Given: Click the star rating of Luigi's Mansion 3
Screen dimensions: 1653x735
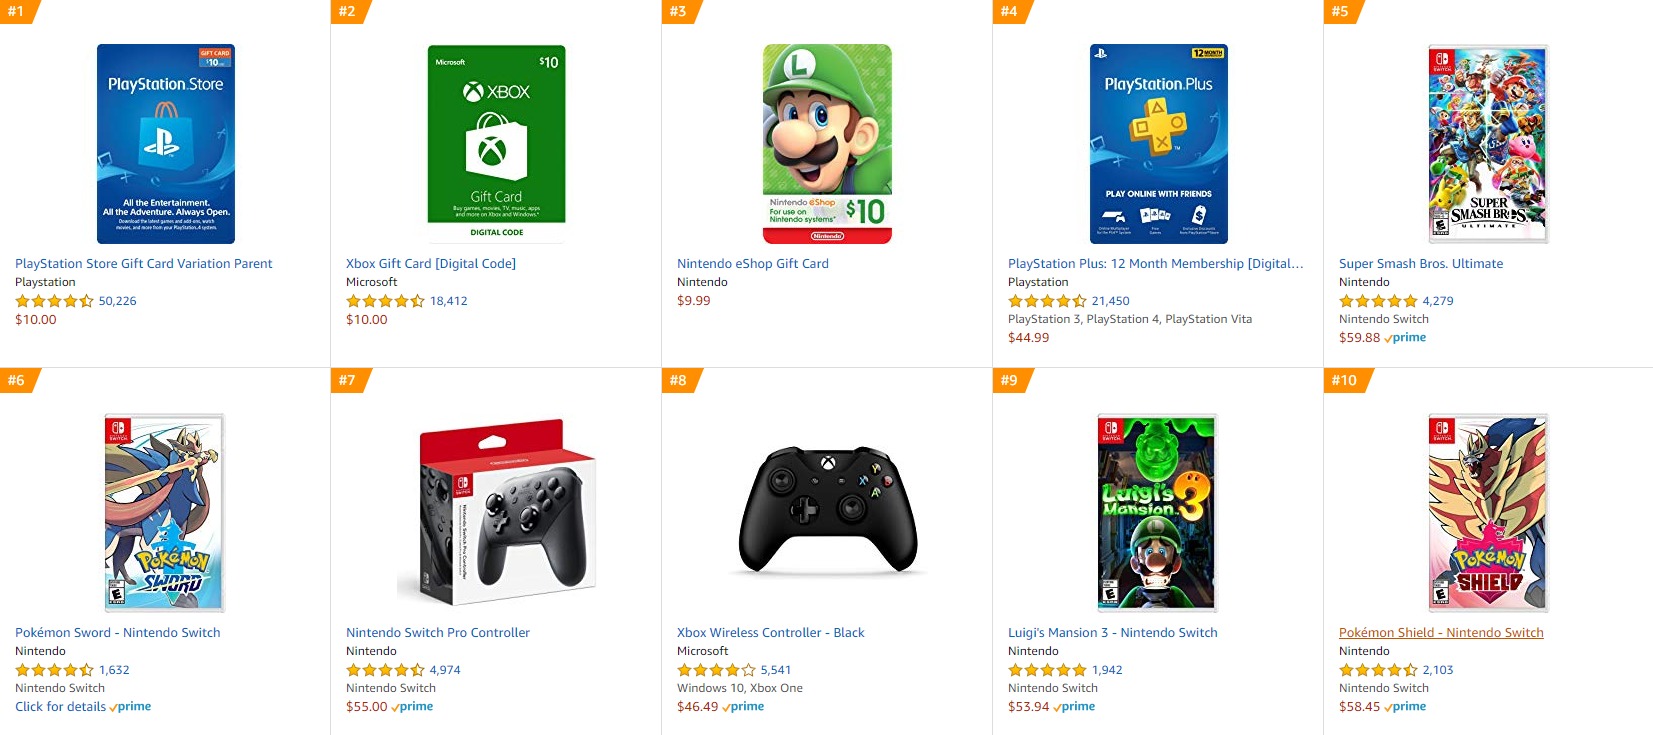Looking at the screenshot, I should (x=1047, y=670).
